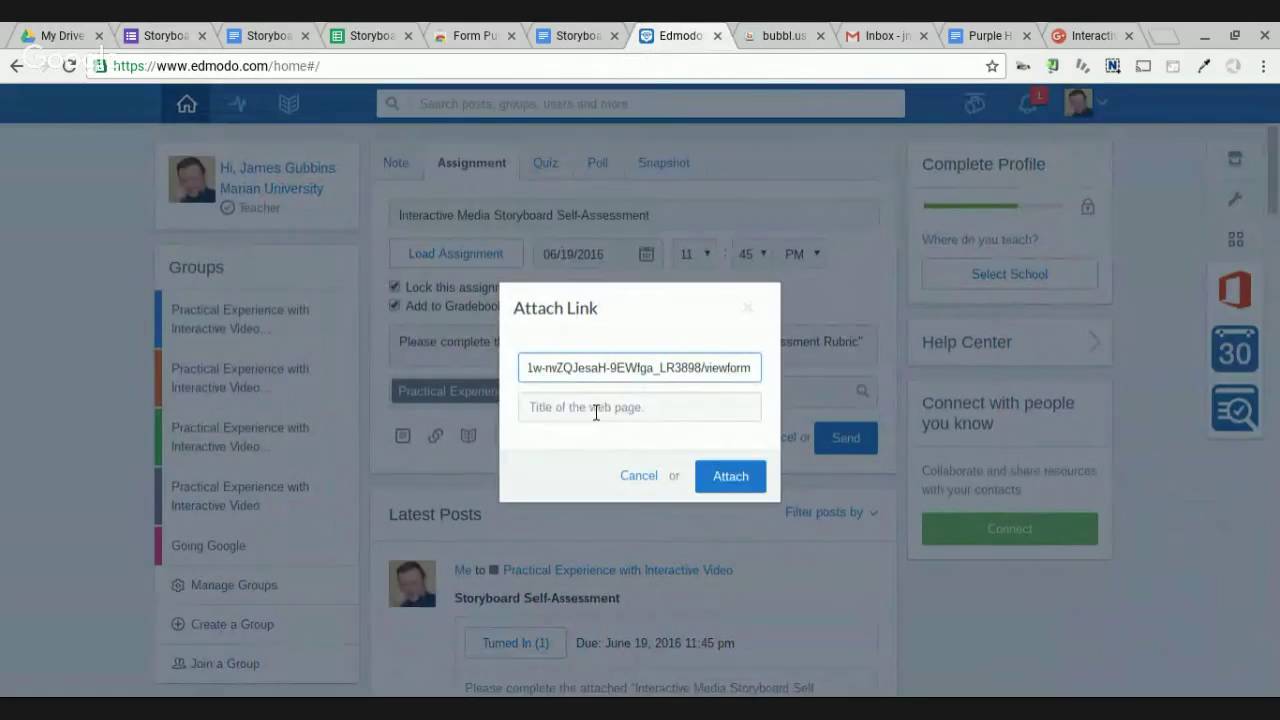This screenshot has width=1280, height=720.
Task: Bookmark page with the star icon
Action: click(x=992, y=66)
